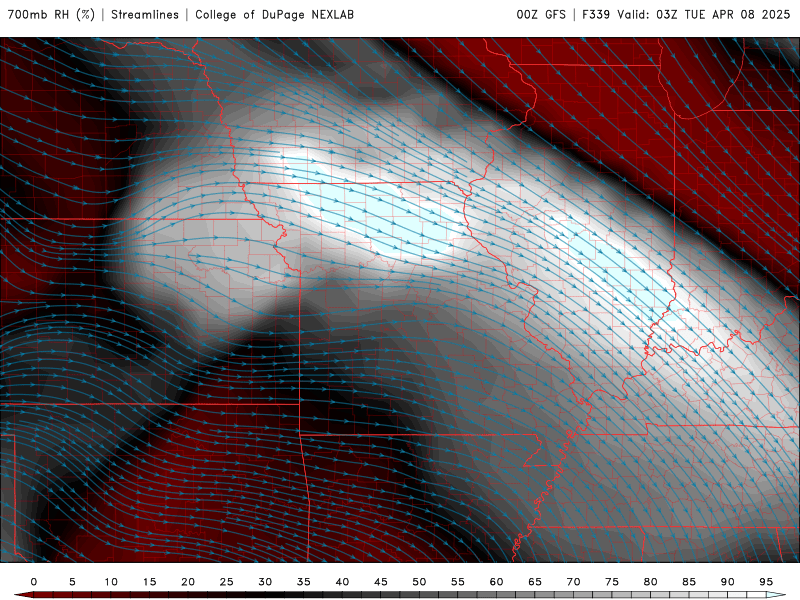Click the "00Z GFS" model run label
The width and height of the screenshot is (800, 600).
[x=541, y=15]
